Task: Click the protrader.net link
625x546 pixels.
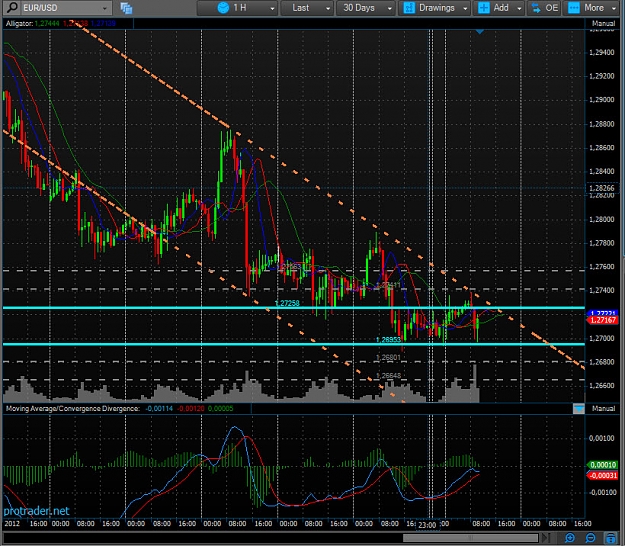Action: [36, 511]
